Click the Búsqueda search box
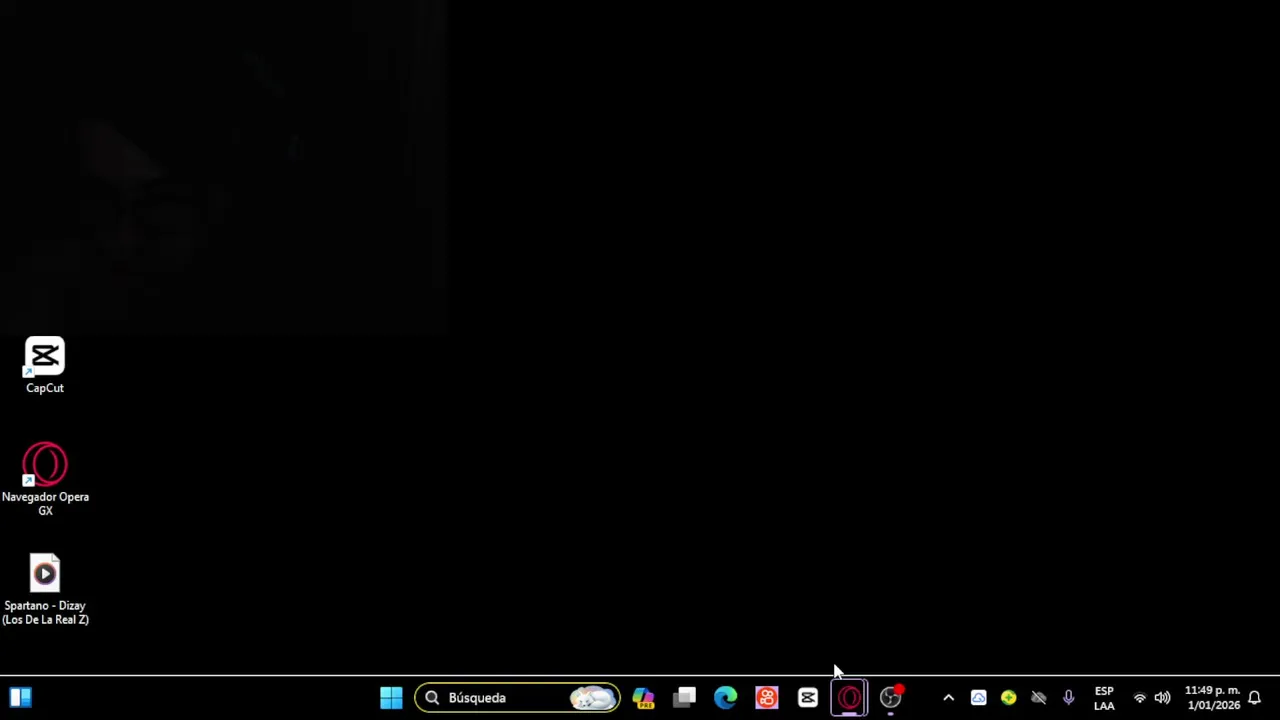 tap(518, 698)
